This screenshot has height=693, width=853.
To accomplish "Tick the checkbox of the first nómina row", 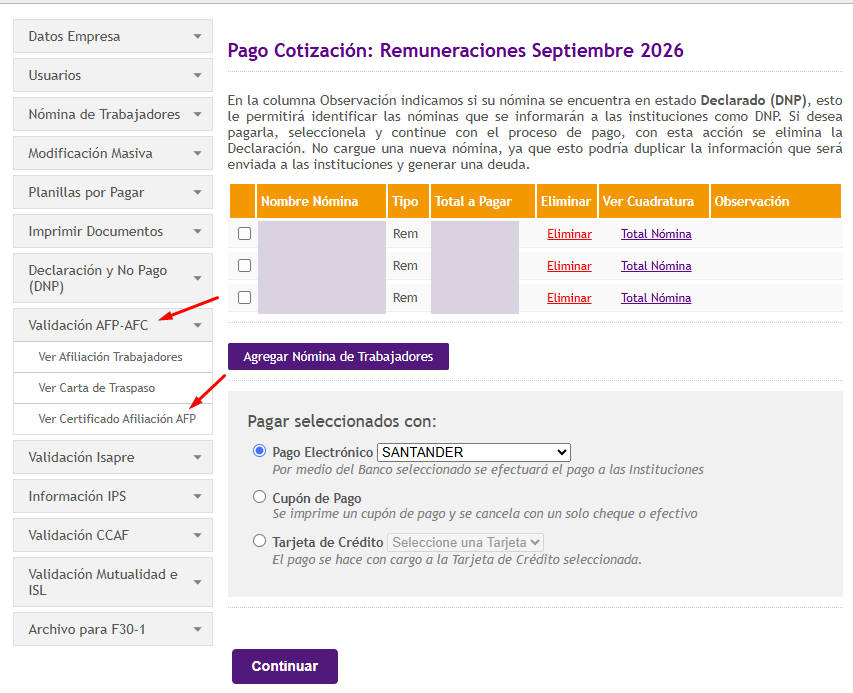I will coord(245,233).
